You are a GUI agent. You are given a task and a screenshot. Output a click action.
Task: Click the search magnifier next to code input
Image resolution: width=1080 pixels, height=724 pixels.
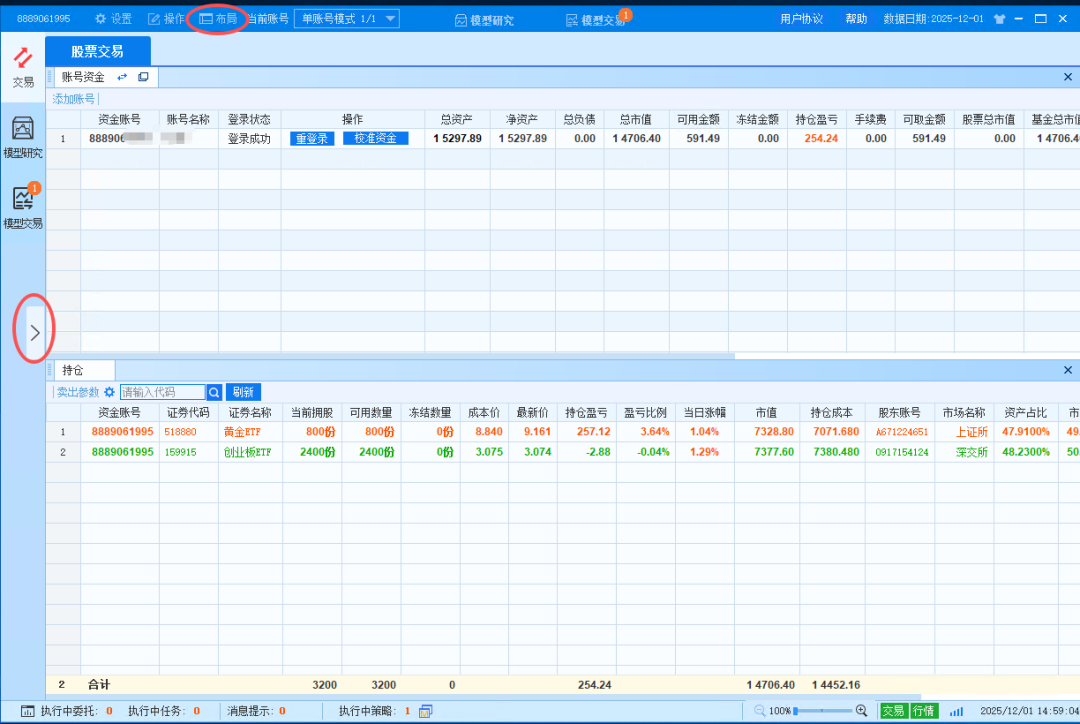tap(213, 392)
